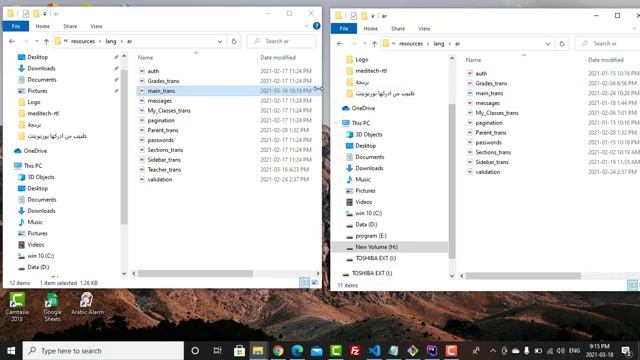Viewport: 640px width, 360px height.
Task: Refresh the left Explorer window
Action: click(x=234, y=41)
